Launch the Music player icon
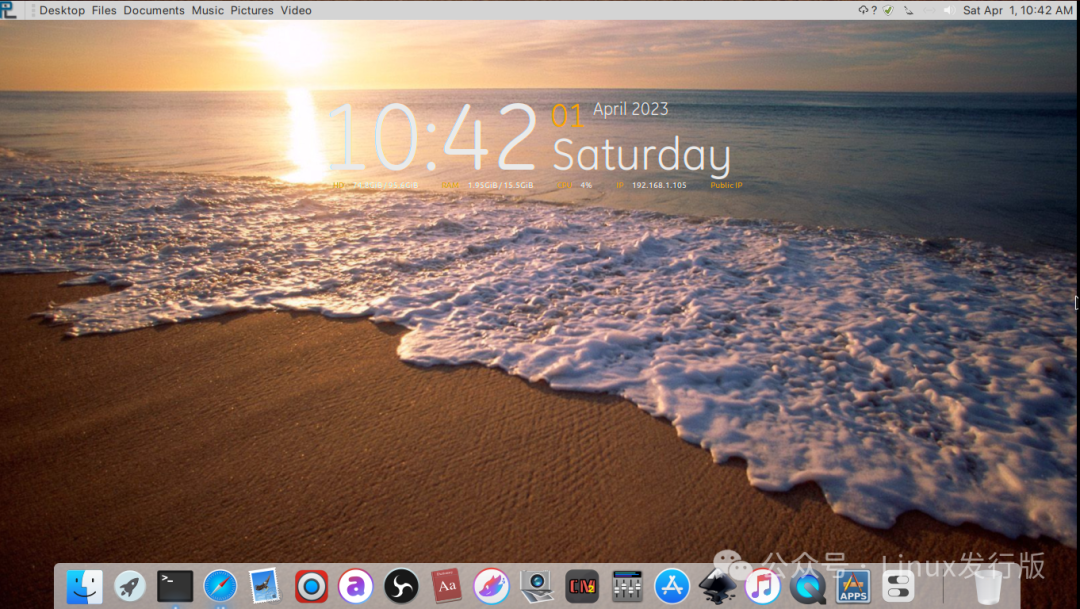The image size is (1080, 609). [762, 586]
